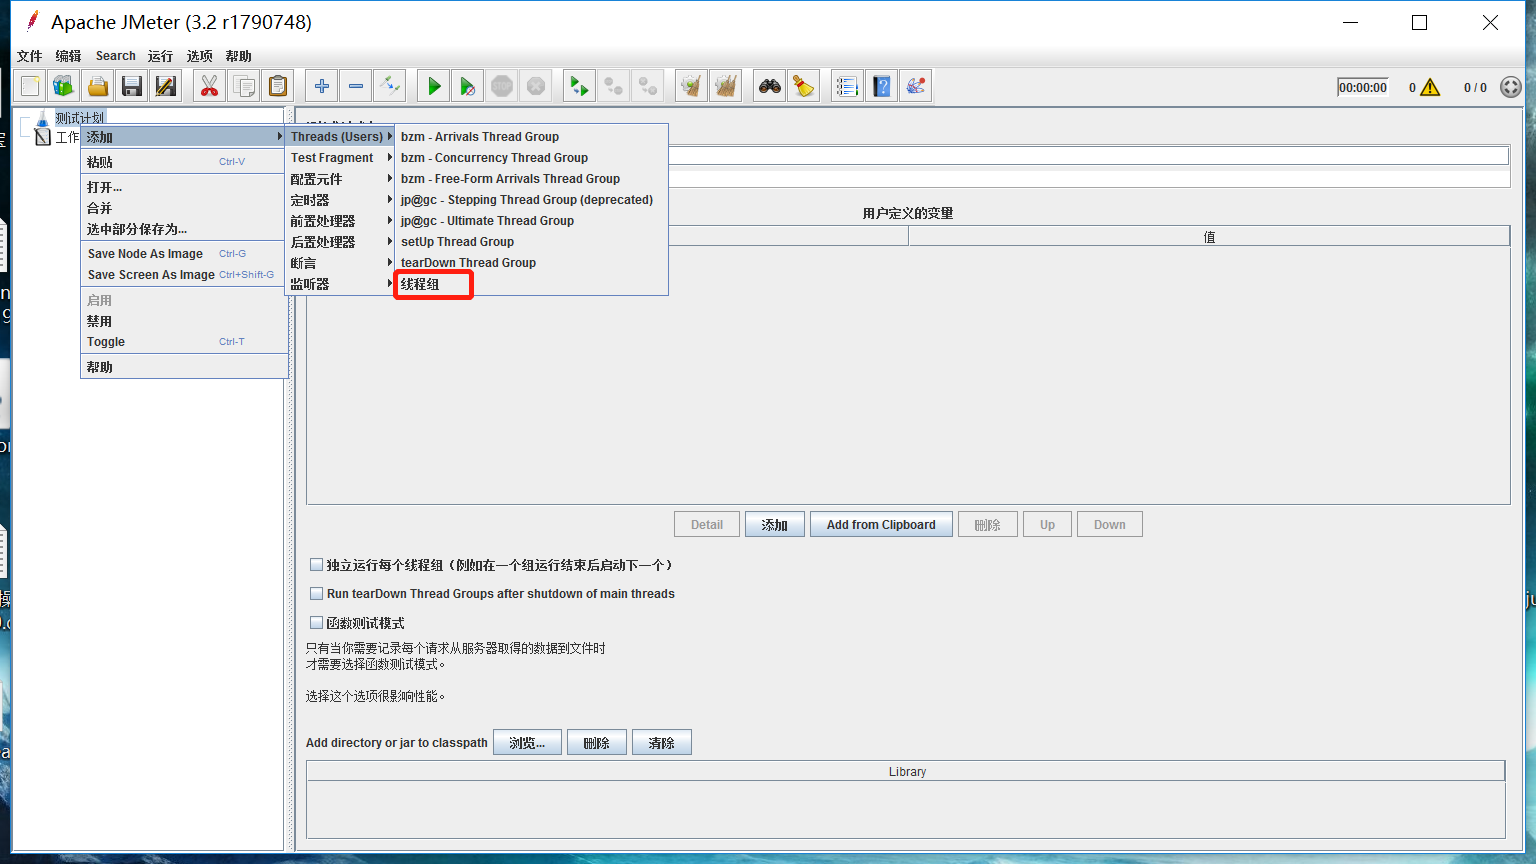Select Test Fragment in Add submenu

[340, 158]
